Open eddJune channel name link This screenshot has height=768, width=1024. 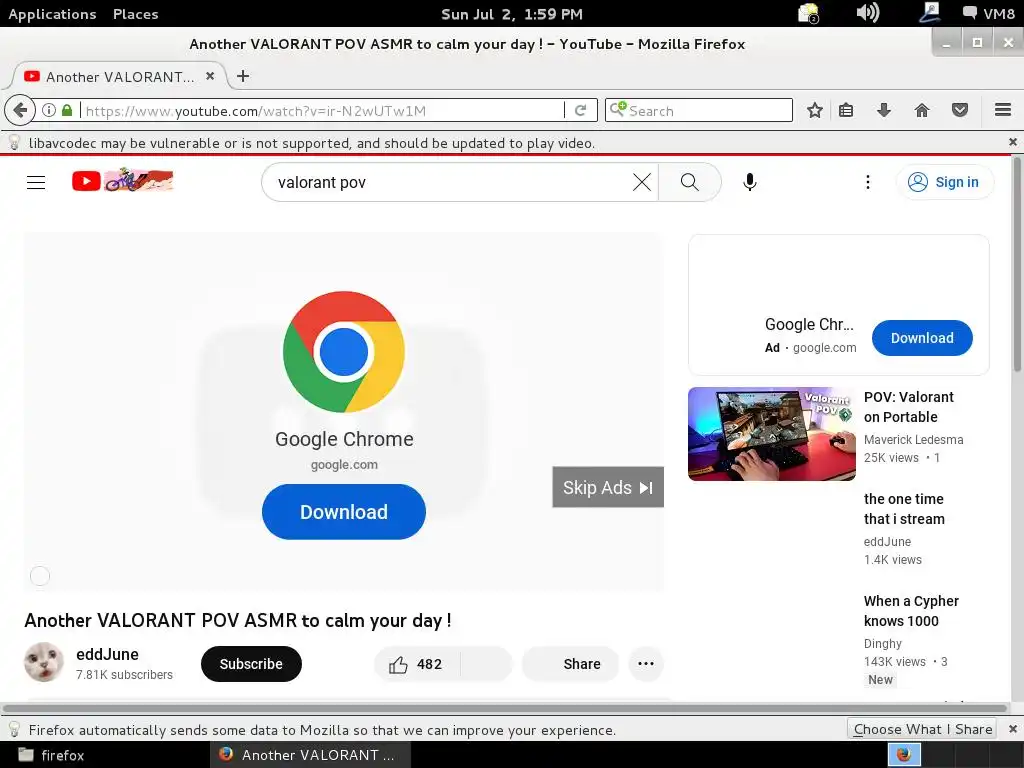pyautogui.click(x=107, y=654)
